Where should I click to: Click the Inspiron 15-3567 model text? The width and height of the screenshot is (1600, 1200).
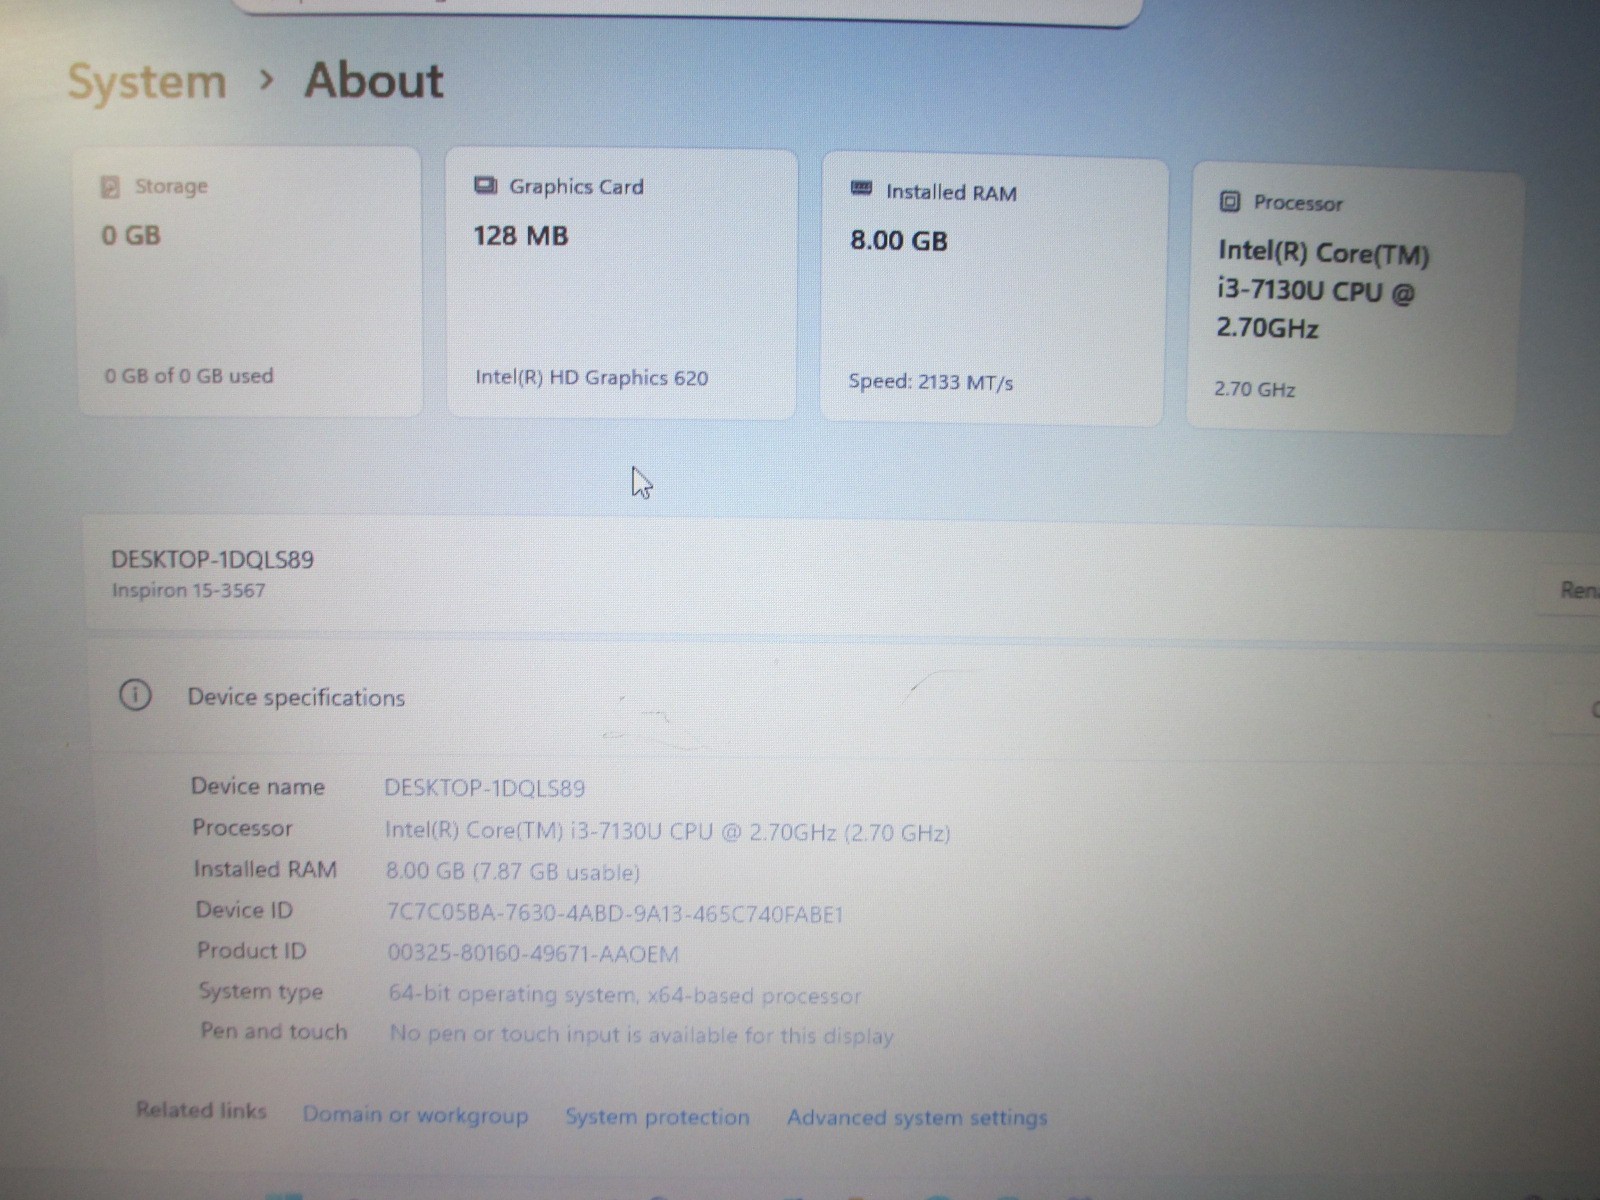tap(189, 590)
